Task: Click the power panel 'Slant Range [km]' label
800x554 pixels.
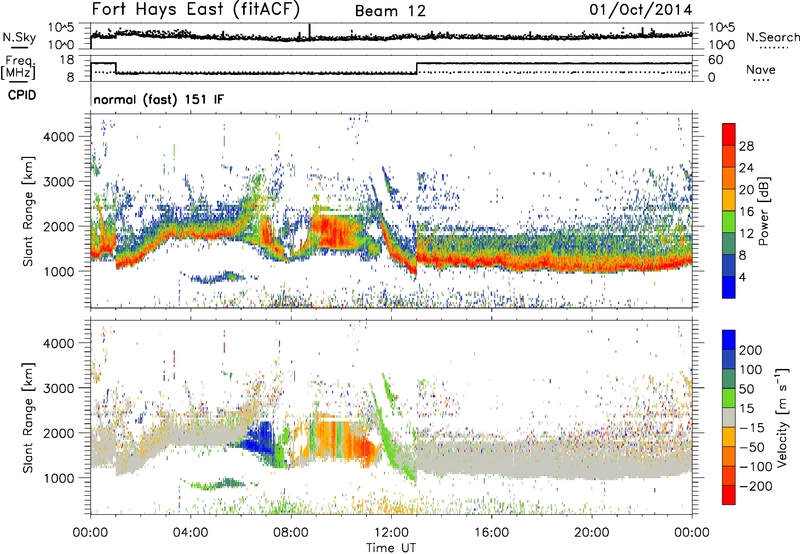Action: coord(28,211)
